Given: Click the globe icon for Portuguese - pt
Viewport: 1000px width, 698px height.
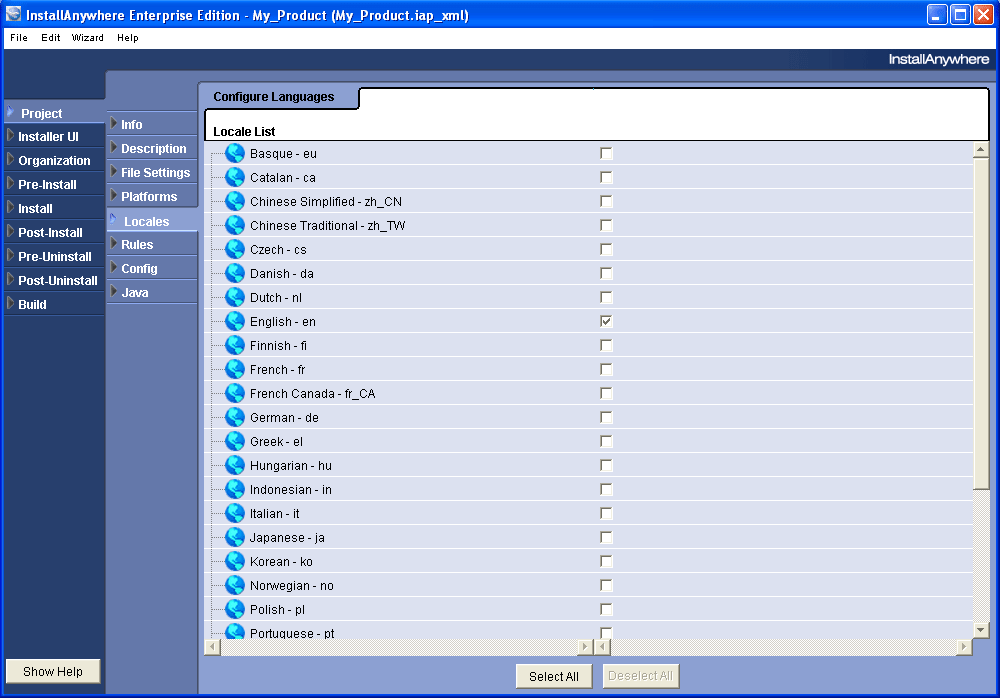Looking at the screenshot, I should pos(234,633).
